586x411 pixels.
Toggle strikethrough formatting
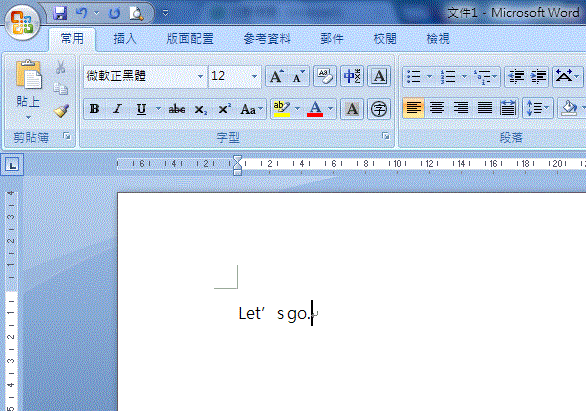176,109
